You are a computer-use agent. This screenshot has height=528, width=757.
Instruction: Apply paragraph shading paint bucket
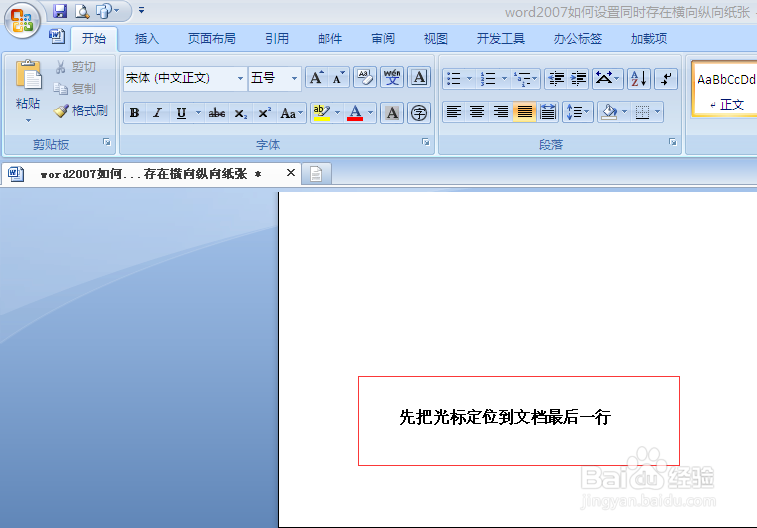609,113
